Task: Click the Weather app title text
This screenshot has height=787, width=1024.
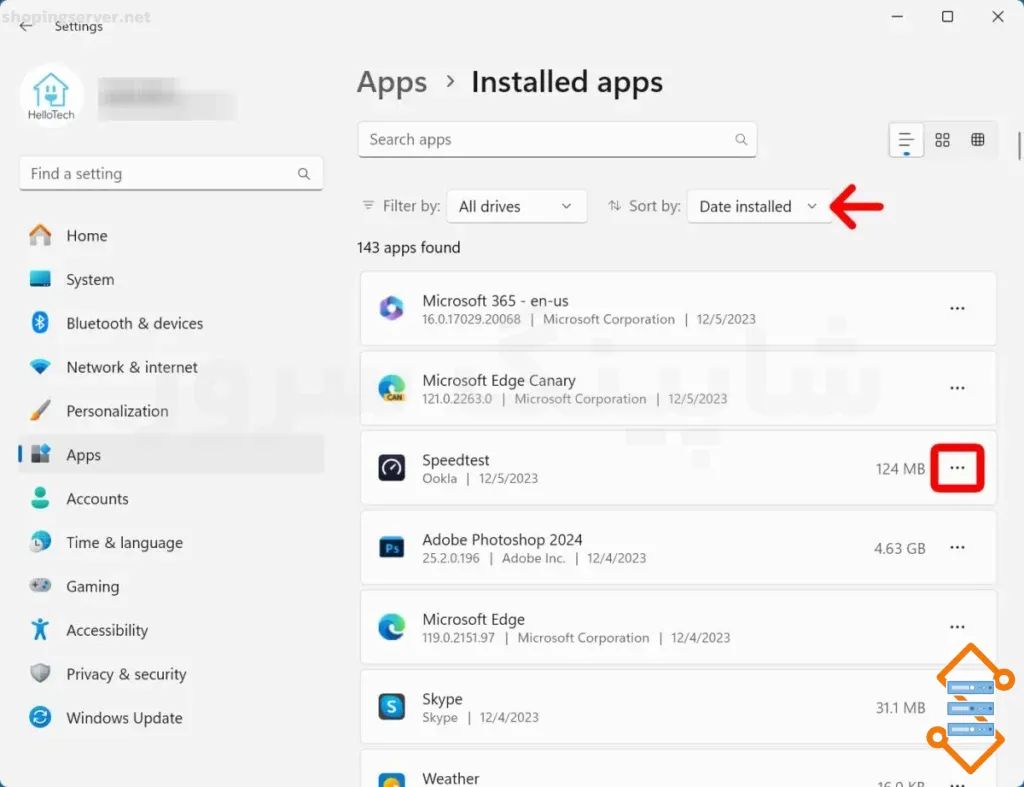Action: pos(451,778)
